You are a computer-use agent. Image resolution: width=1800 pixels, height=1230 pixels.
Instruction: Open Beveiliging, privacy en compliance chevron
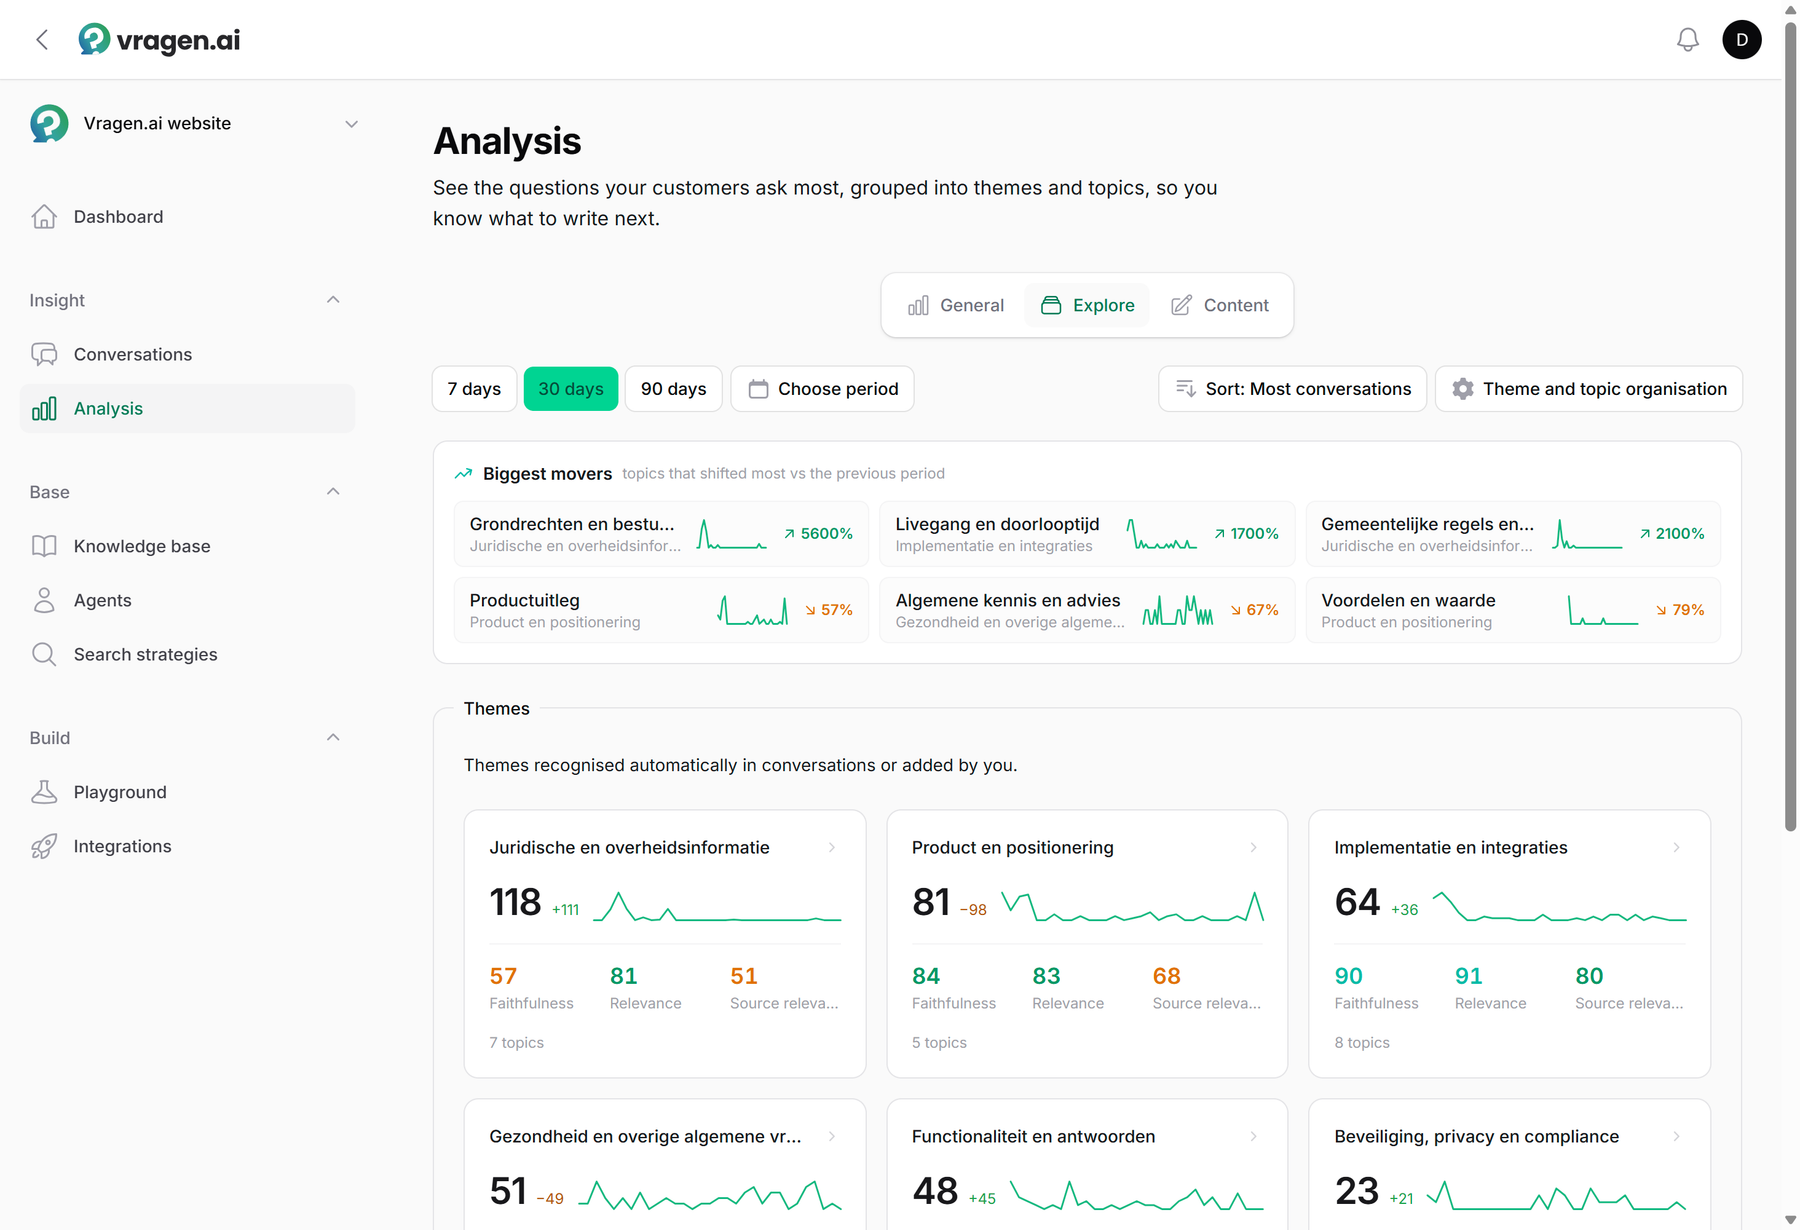tap(1677, 1137)
